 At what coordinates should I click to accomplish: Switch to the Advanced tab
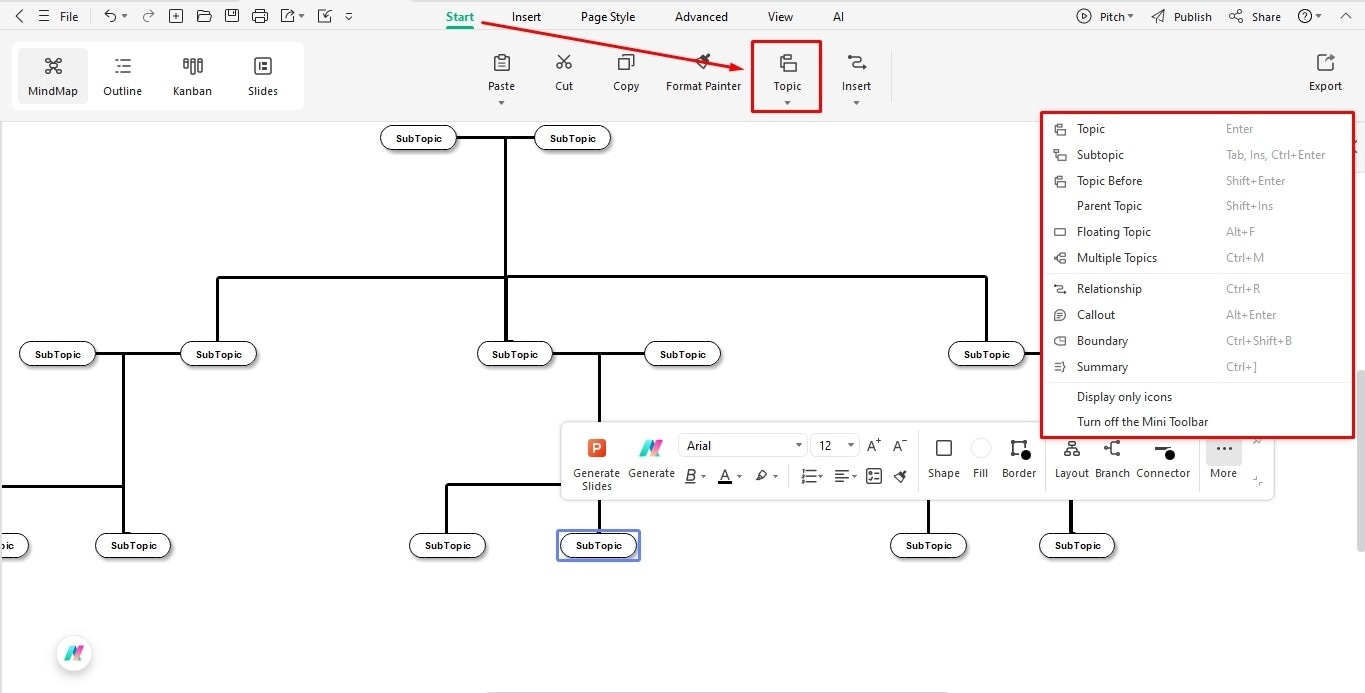click(700, 16)
